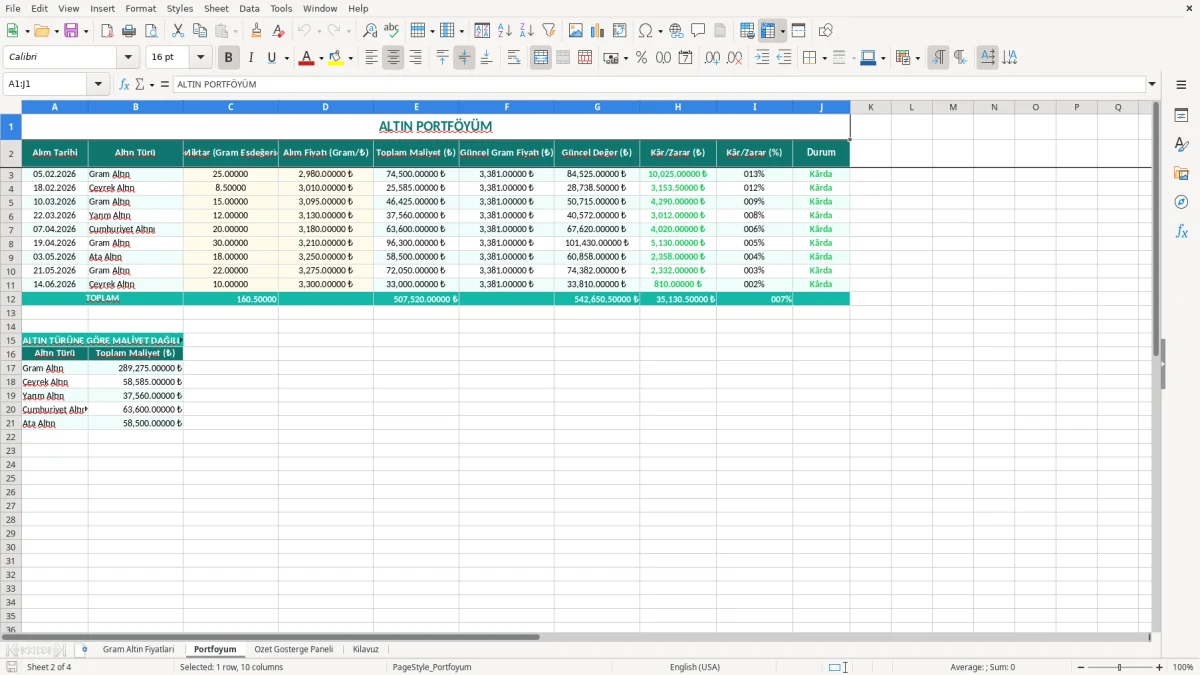Open the background color dropdown arrow
Image resolution: width=1200 pixels, height=675 pixels.
coord(350,58)
